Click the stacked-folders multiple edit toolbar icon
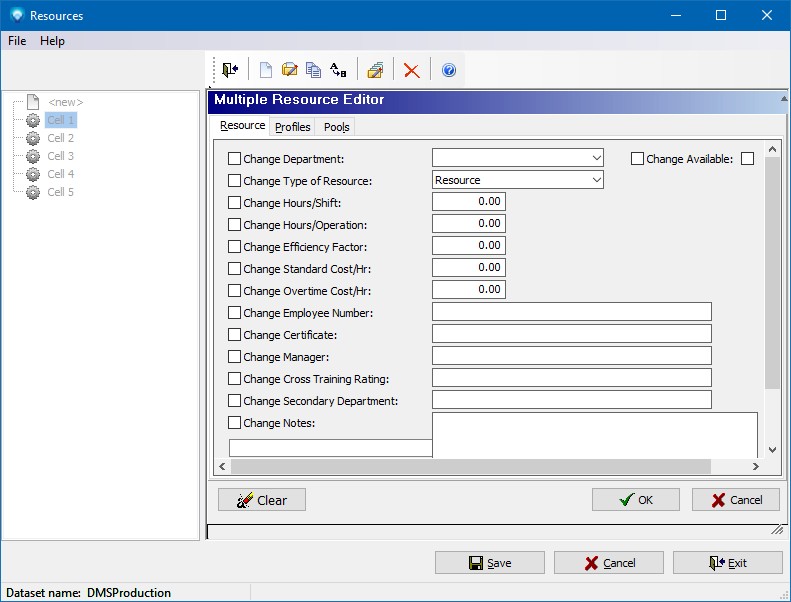Viewport: 791px width, 602px height. pyautogui.click(x=375, y=70)
